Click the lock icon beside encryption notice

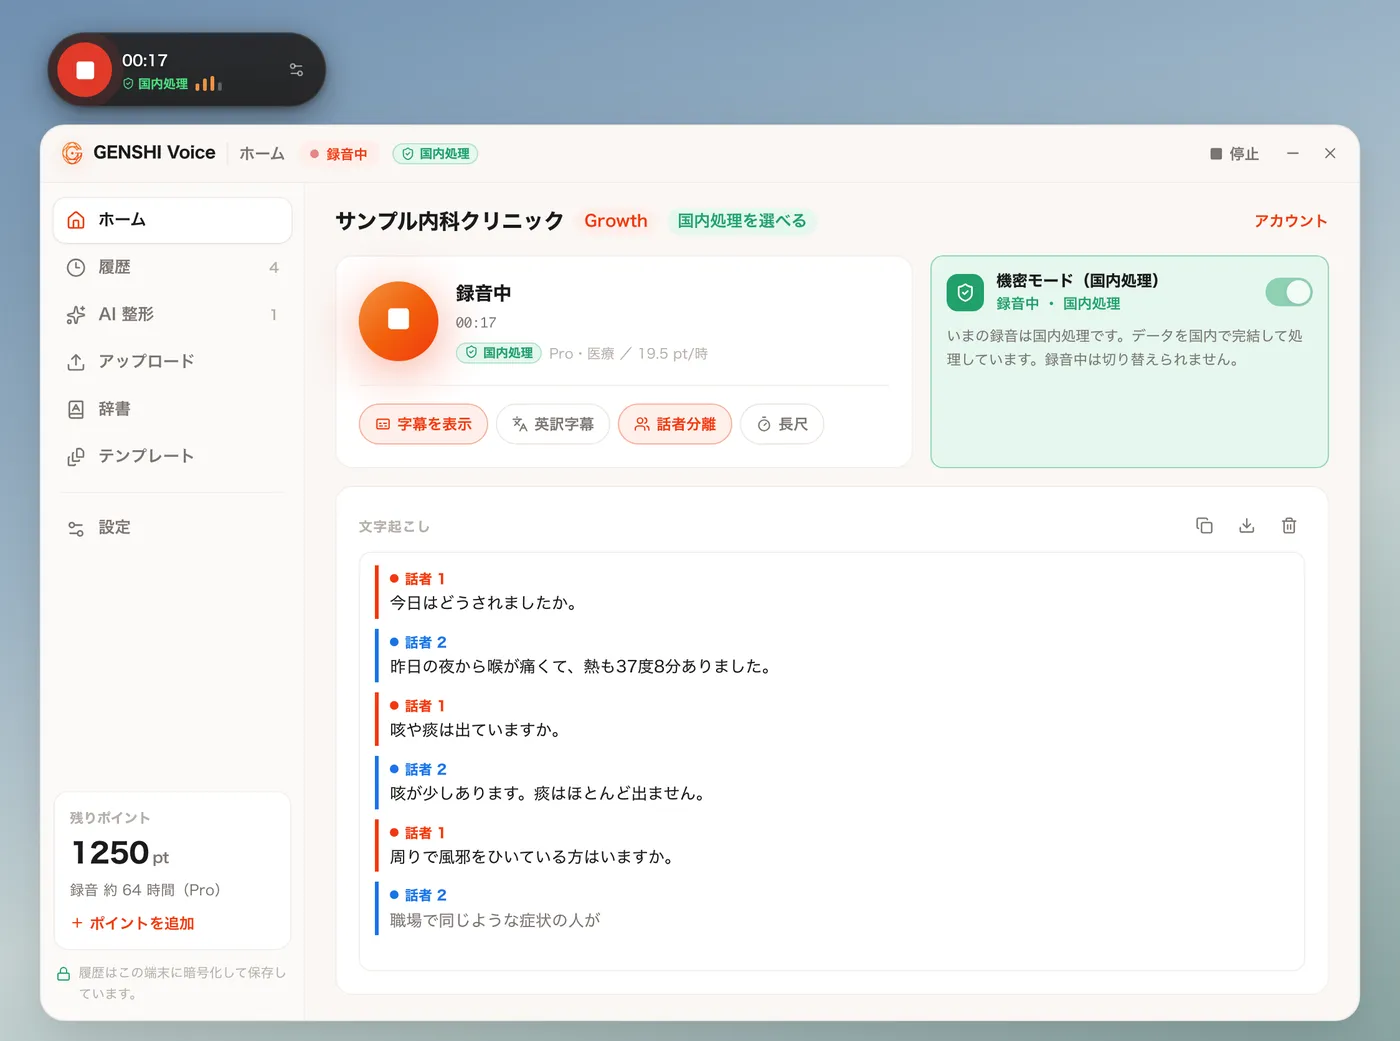pyautogui.click(x=63, y=974)
